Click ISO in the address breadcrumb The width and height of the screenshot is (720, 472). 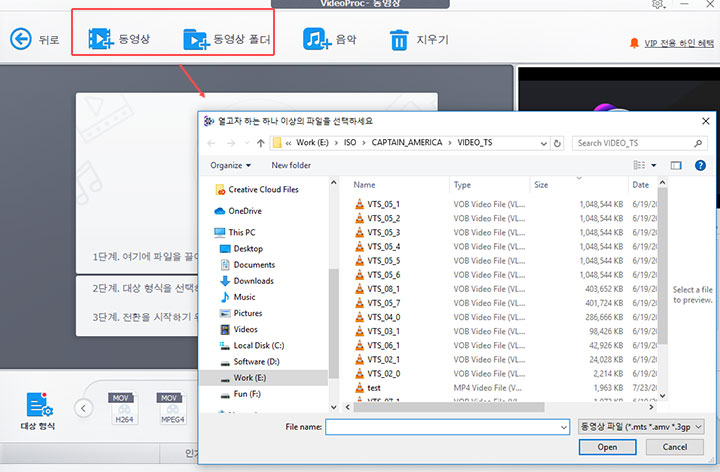350,143
